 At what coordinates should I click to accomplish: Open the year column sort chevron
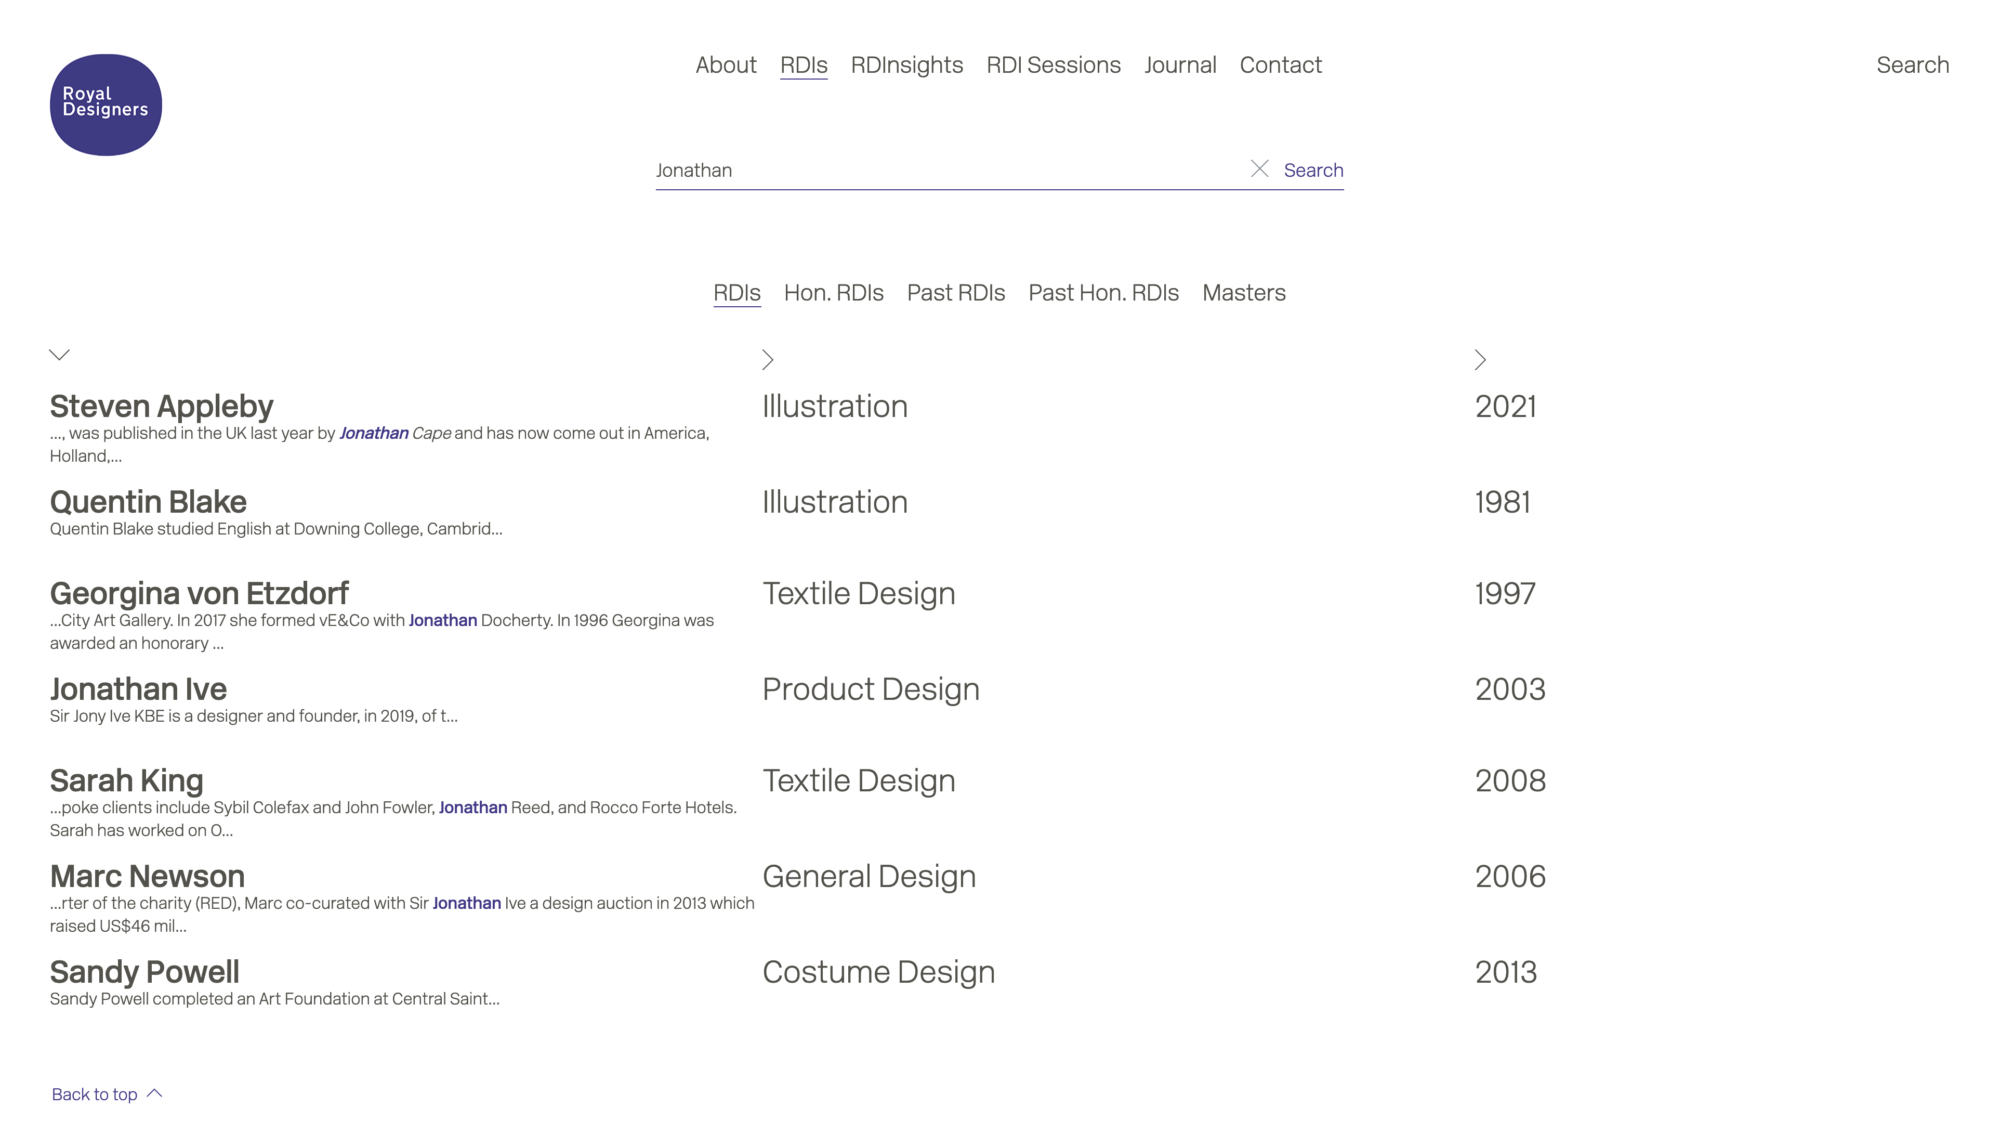1480,360
